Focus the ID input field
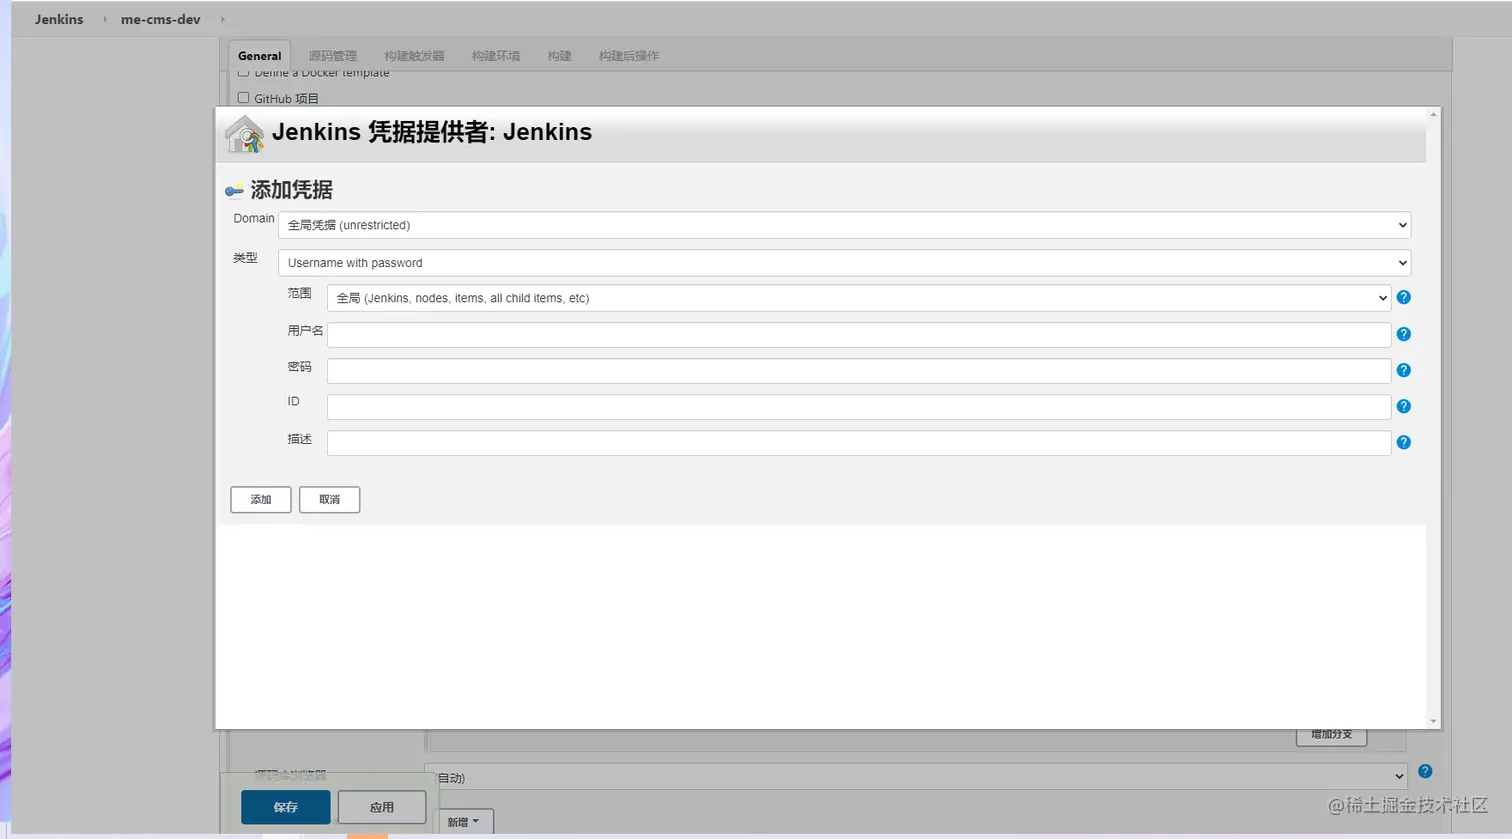Viewport: 1512px width, 839px height. [x=859, y=407]
